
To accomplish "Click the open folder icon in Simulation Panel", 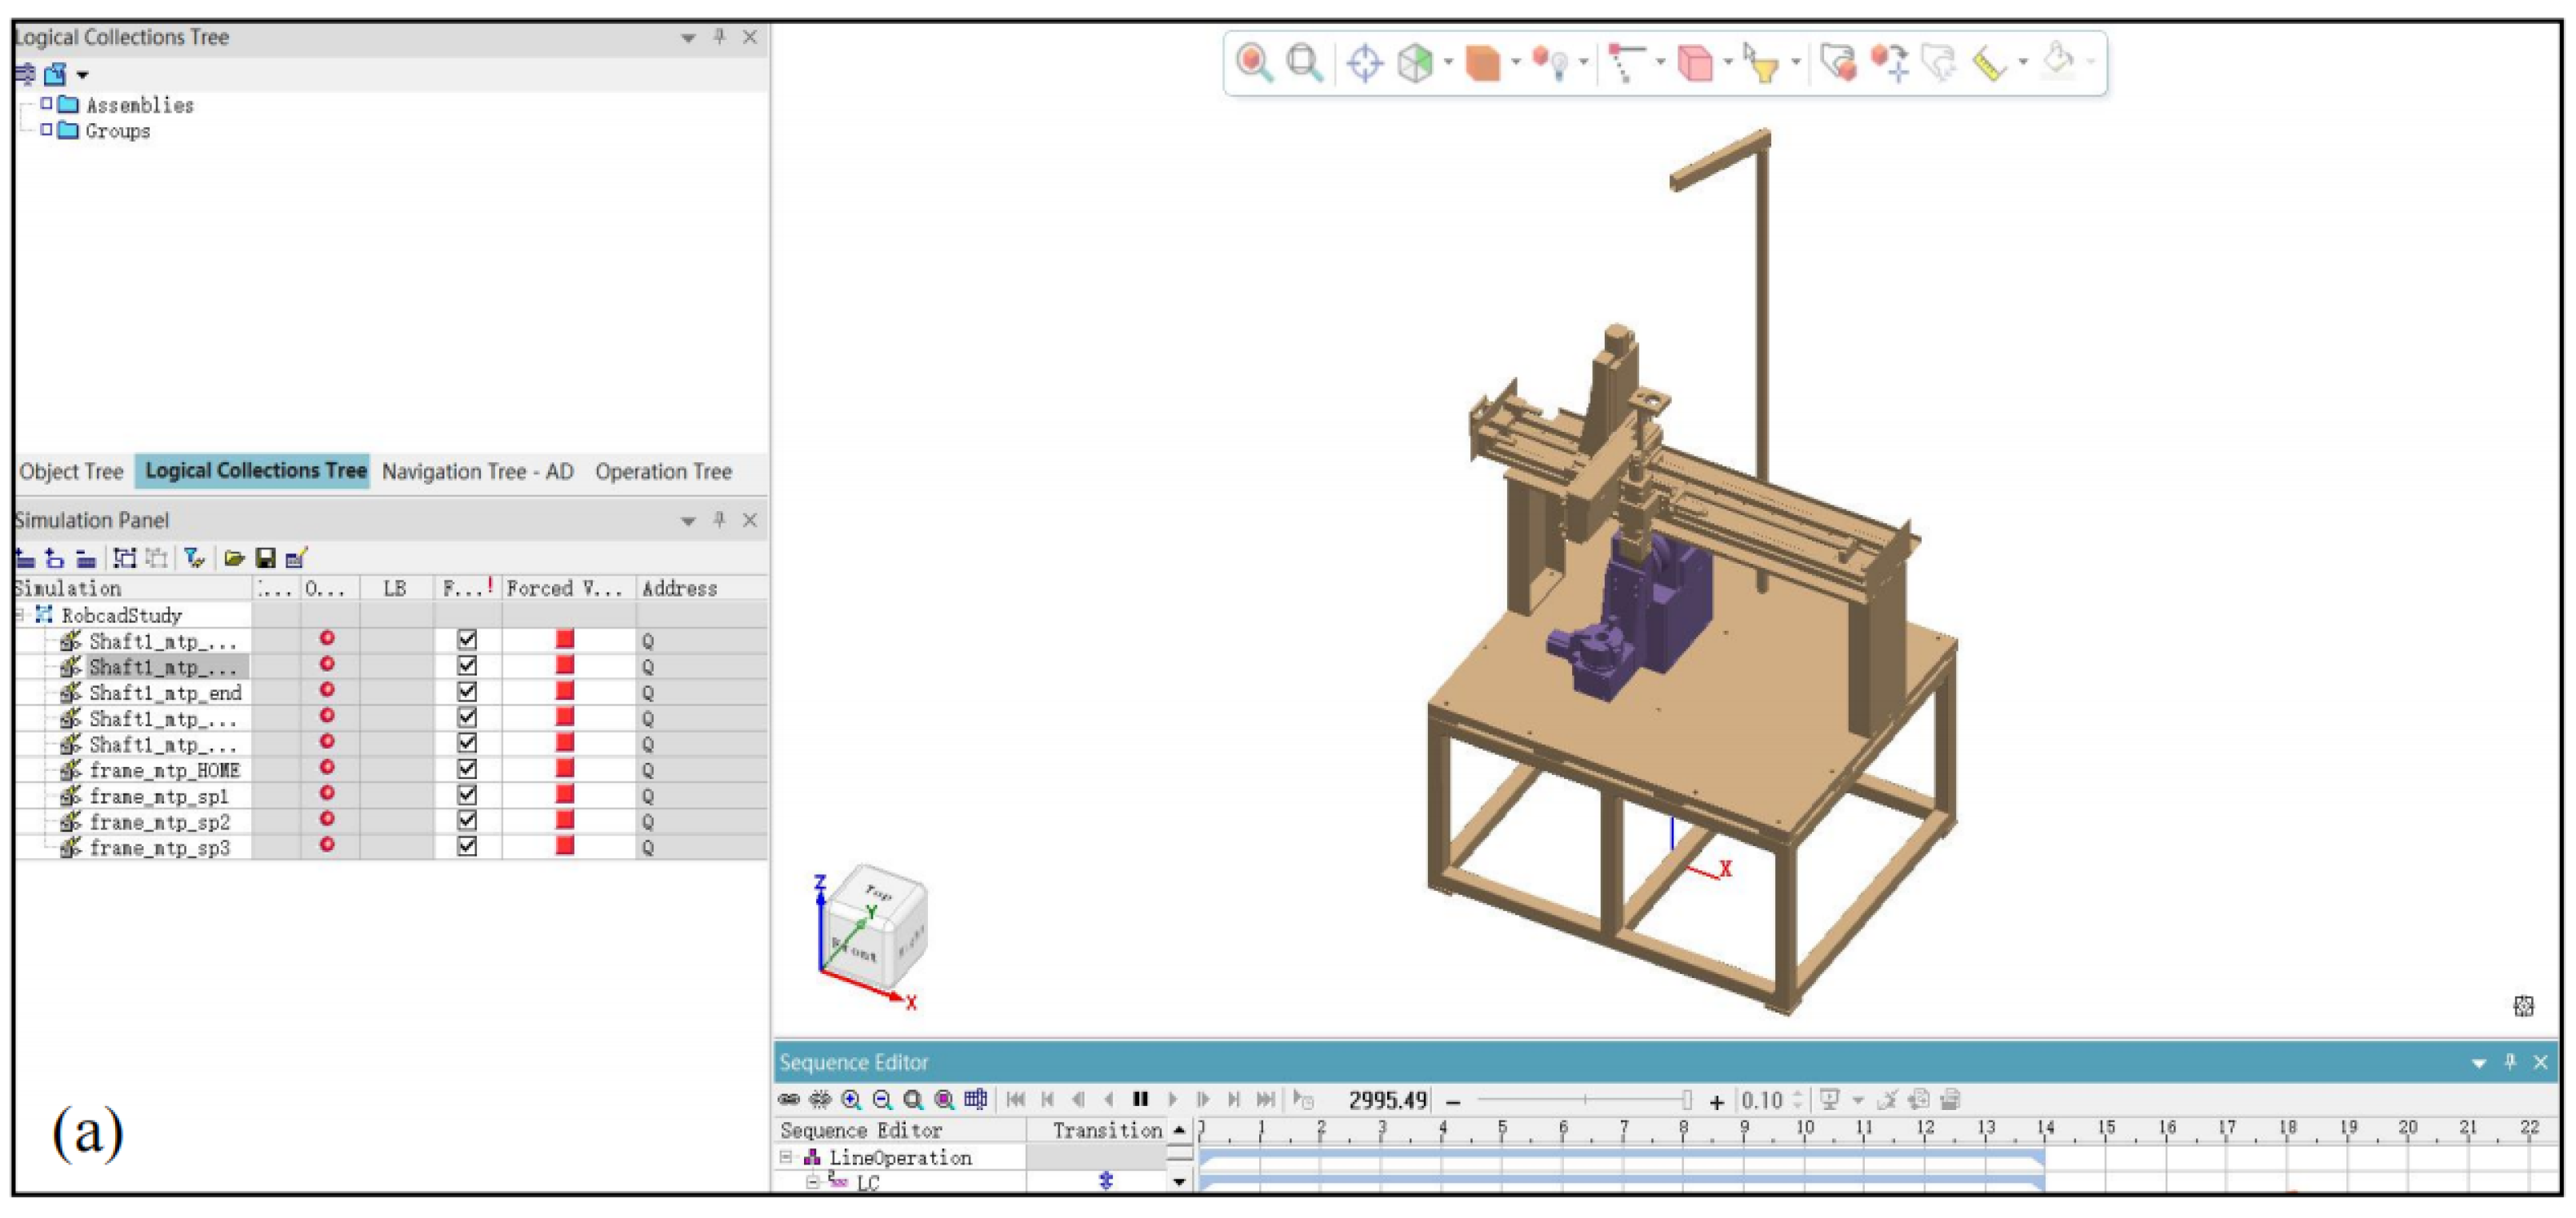I will [x=234, y=558].
